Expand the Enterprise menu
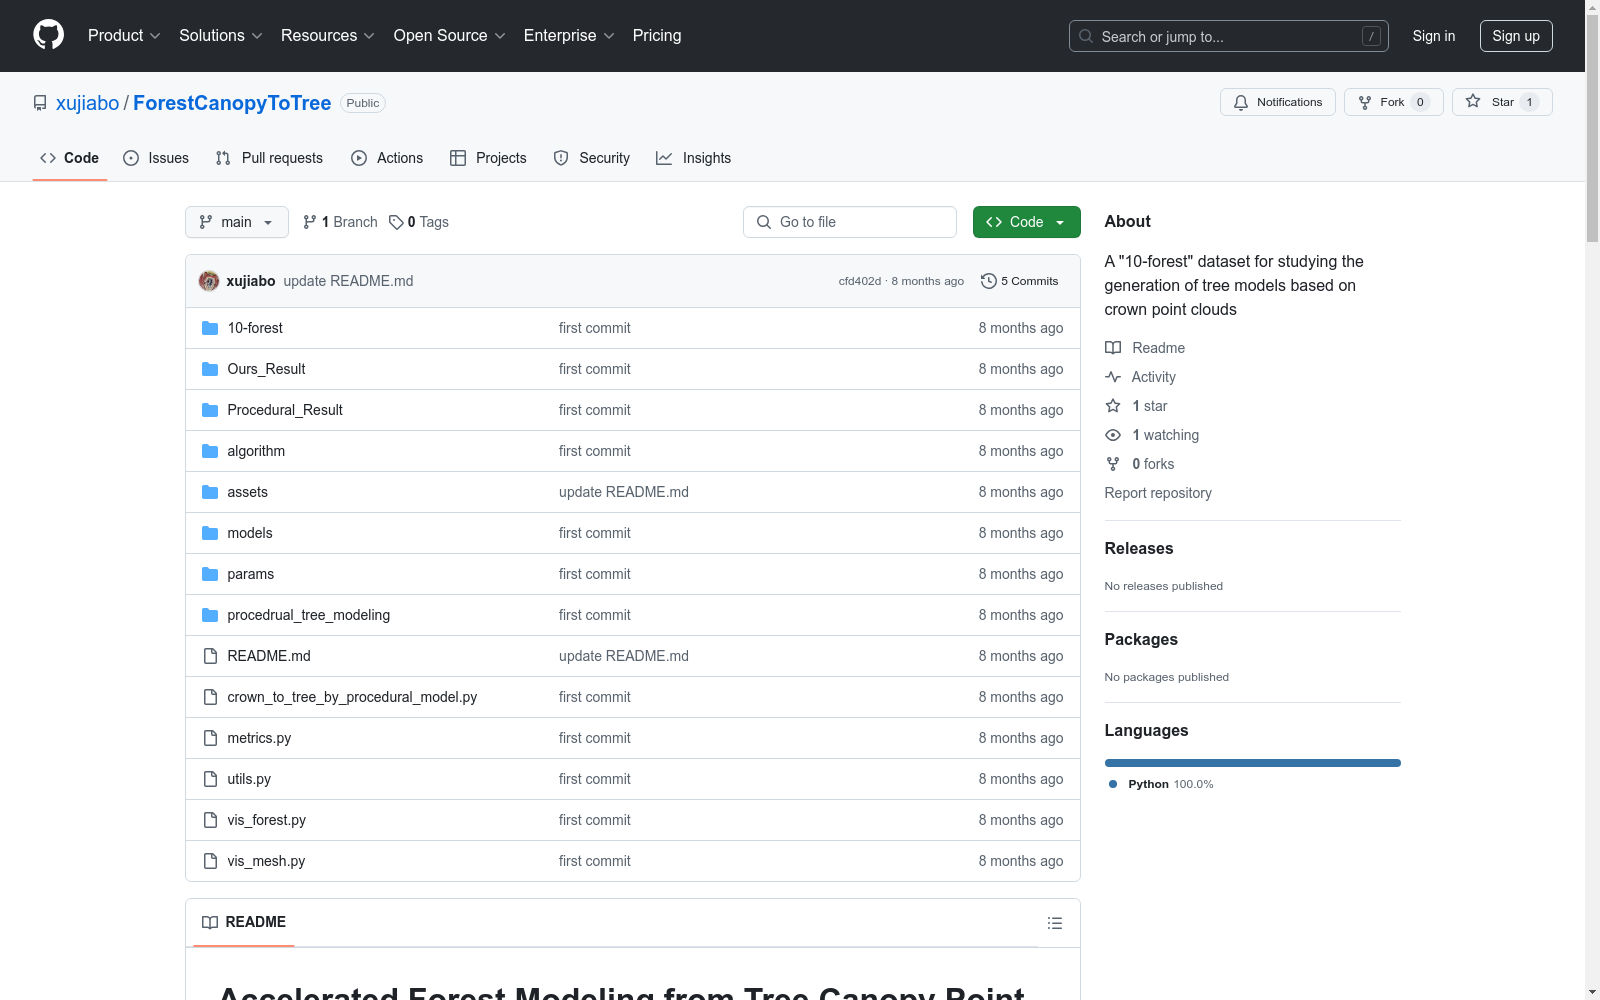Screen dimensions: 1600x1000 pos(569,36)
